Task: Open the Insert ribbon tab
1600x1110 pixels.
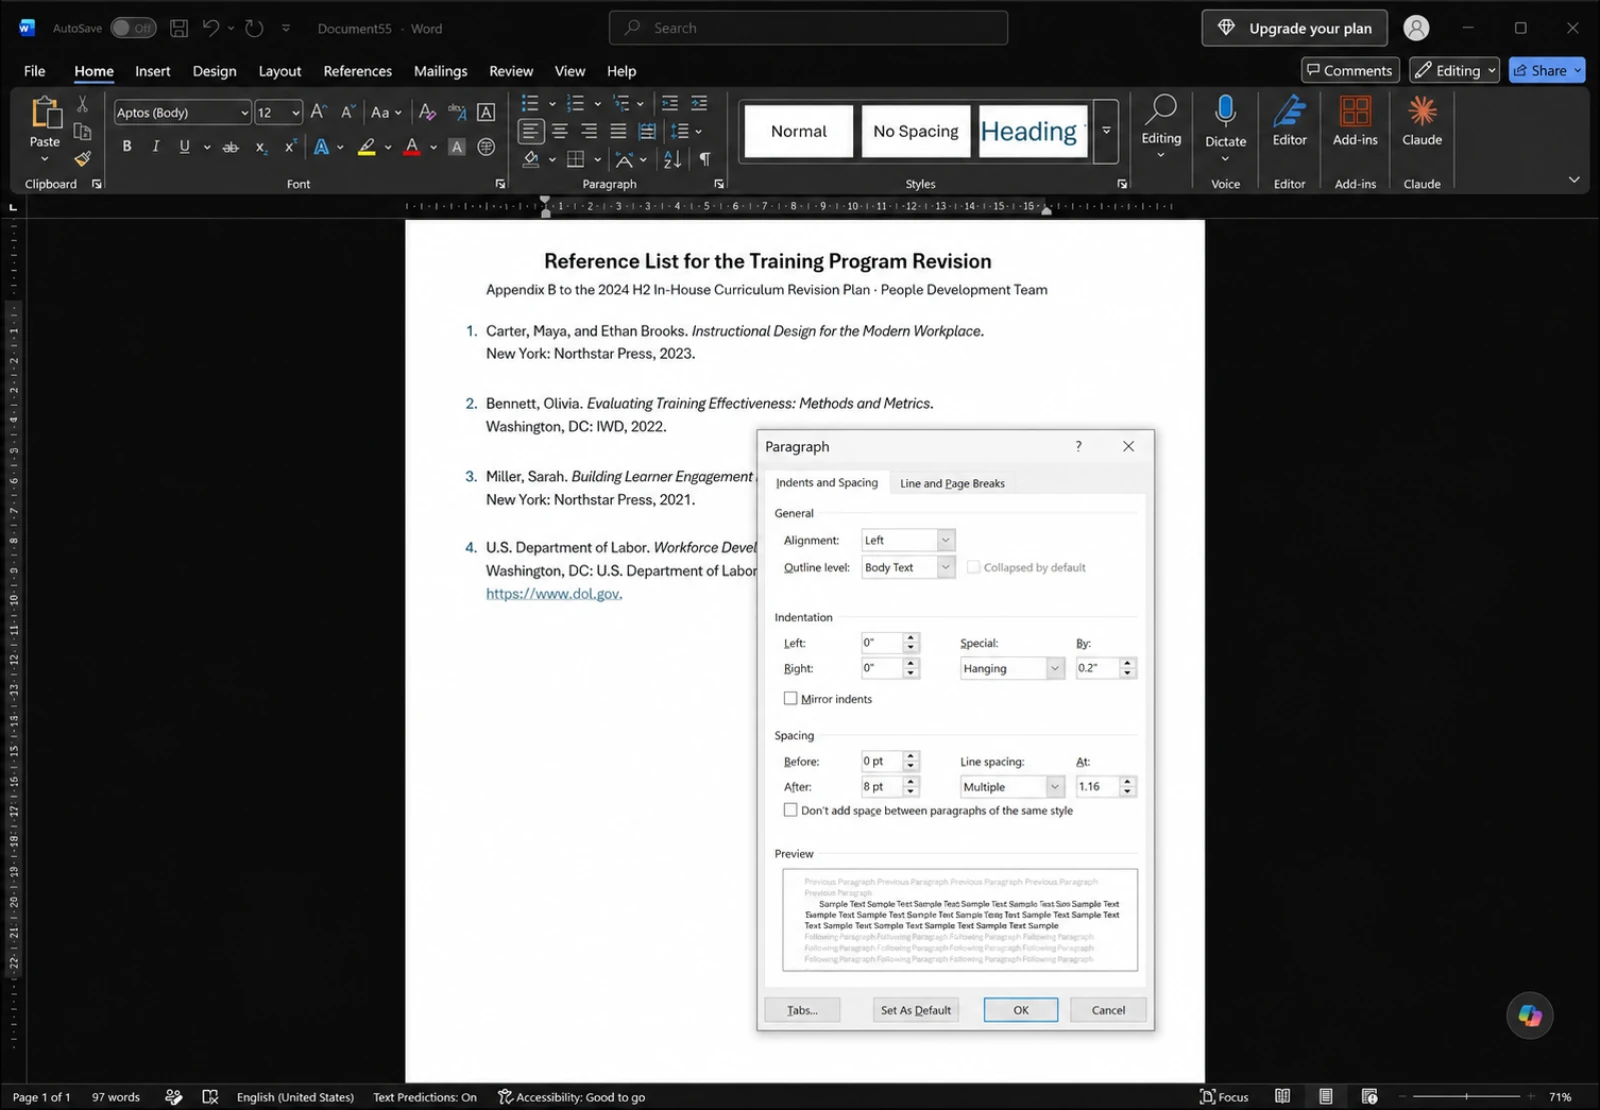Action: coord(153,71)
